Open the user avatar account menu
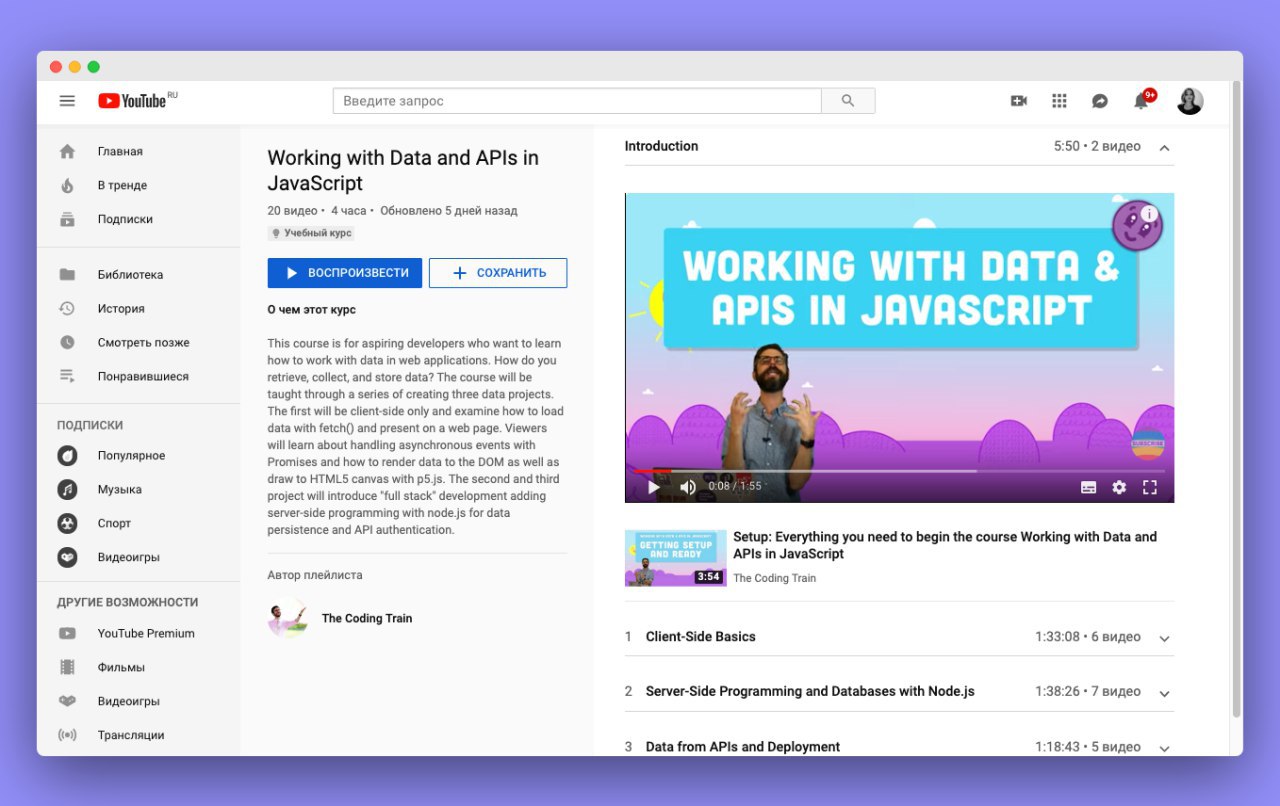The height and width of the screenshot is (806, 1280). coord(1189,101)
